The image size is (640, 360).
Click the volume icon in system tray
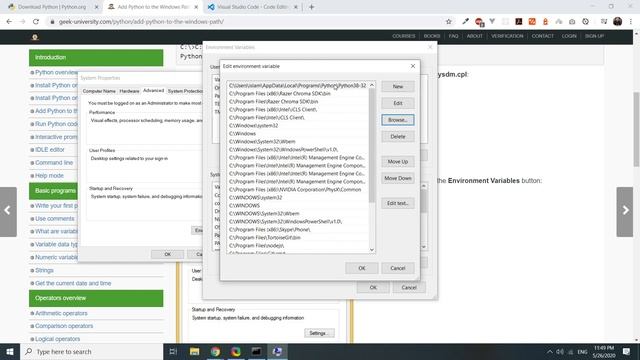[560, 352]
